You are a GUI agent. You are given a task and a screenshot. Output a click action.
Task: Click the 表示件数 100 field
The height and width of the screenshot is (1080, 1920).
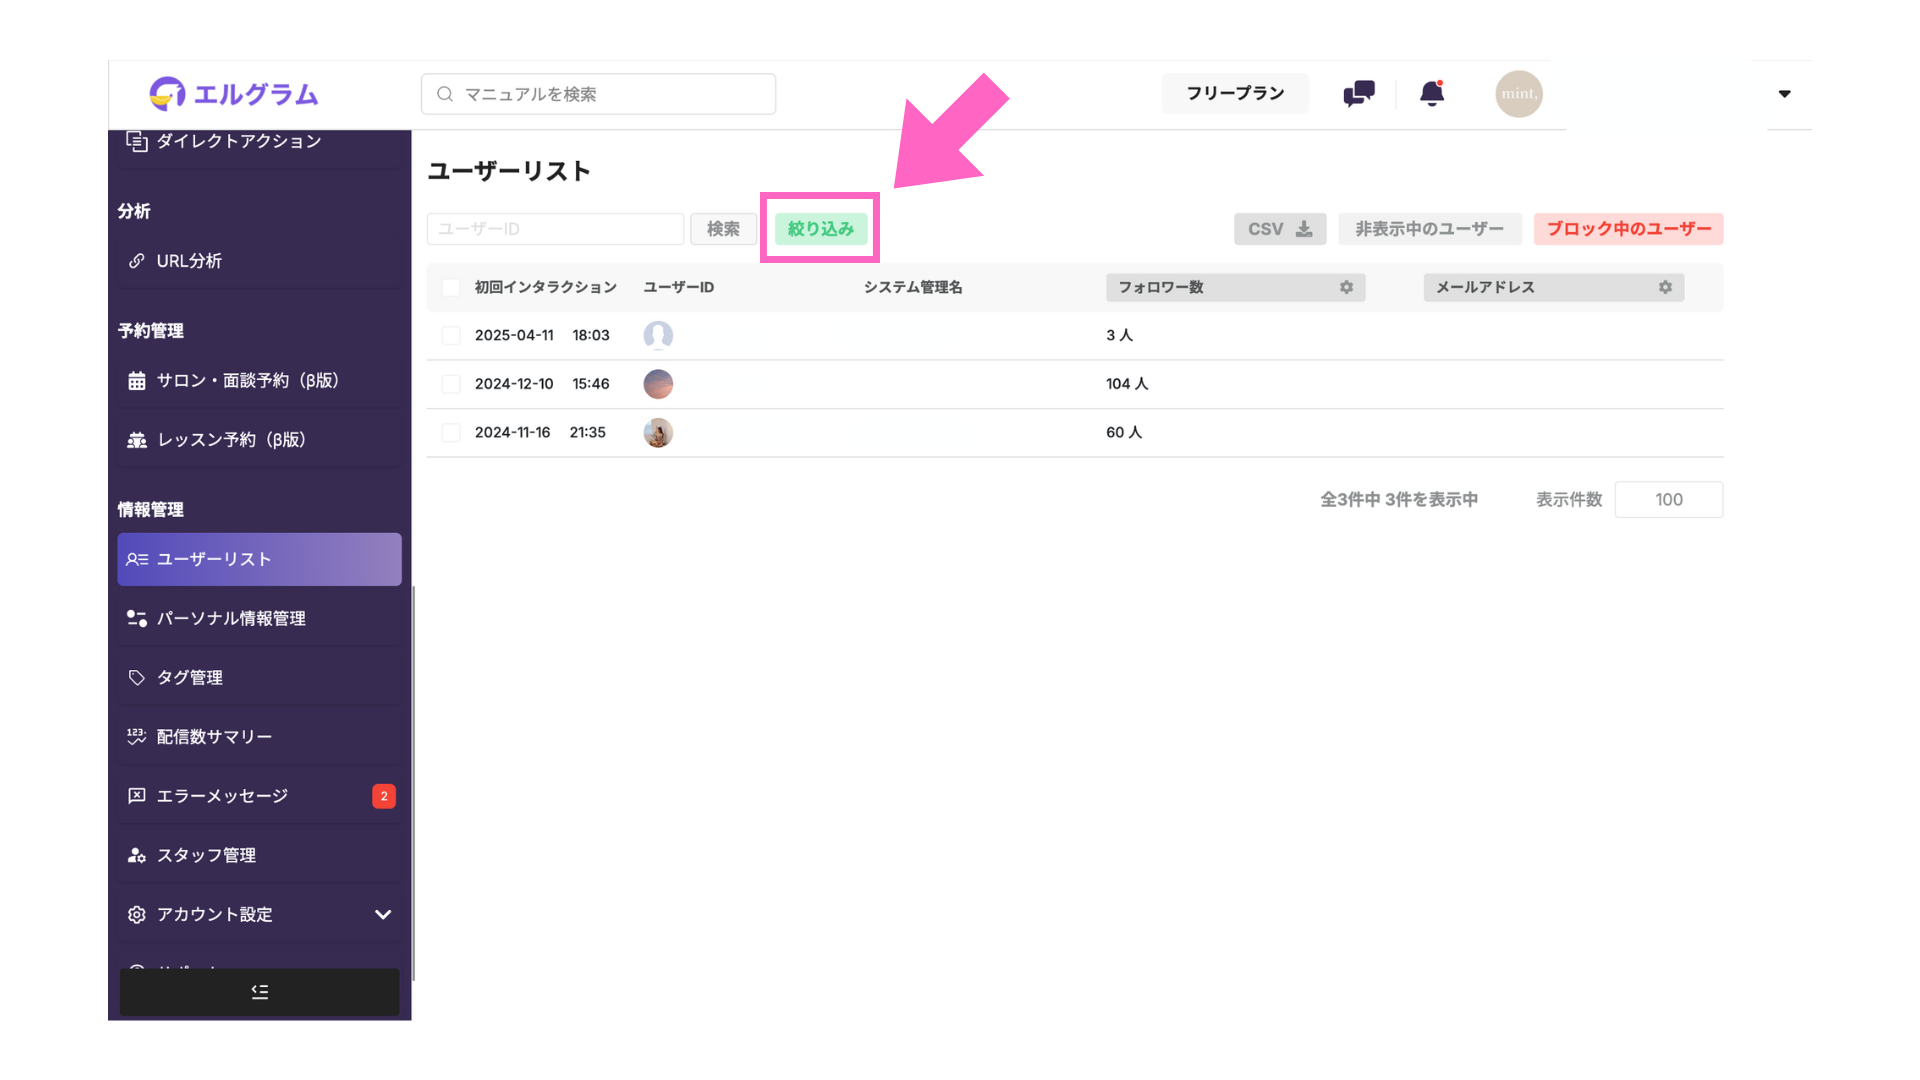(1669, 500)
